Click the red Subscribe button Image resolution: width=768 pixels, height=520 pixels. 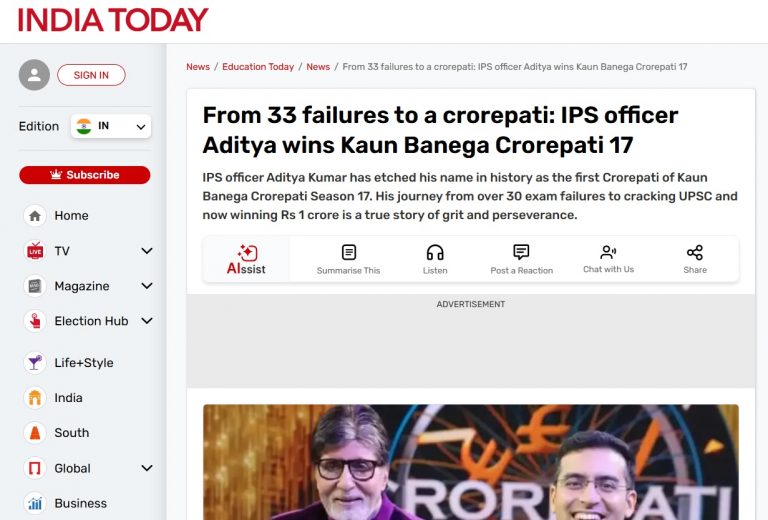pos(85,175)
